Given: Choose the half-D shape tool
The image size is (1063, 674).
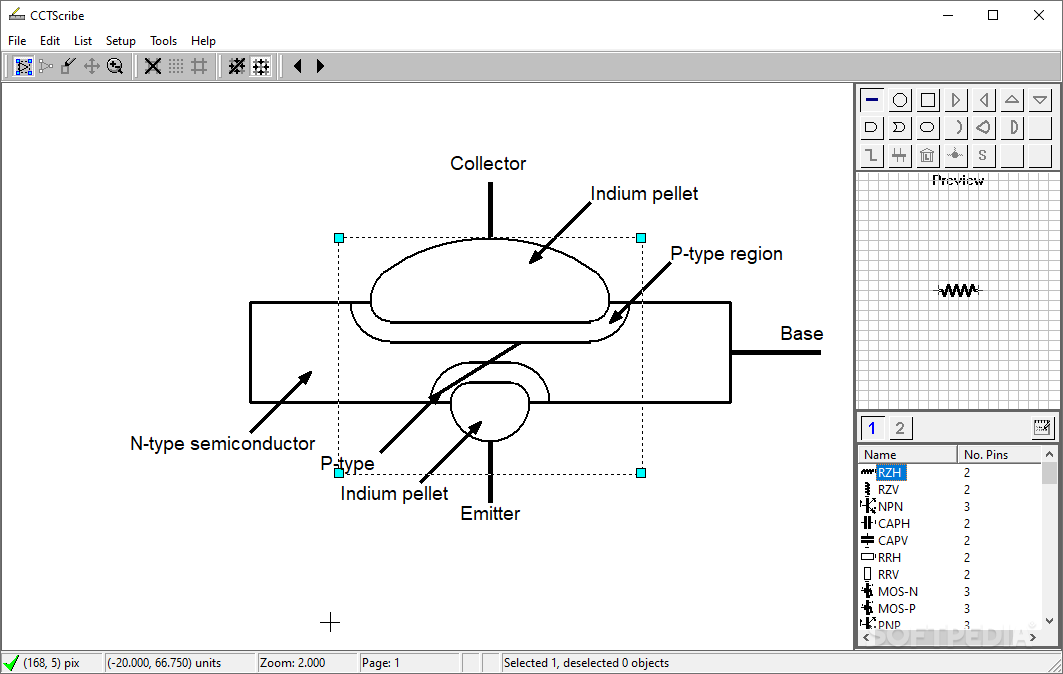Looking at the screenshot, I should click(1011, 127).
